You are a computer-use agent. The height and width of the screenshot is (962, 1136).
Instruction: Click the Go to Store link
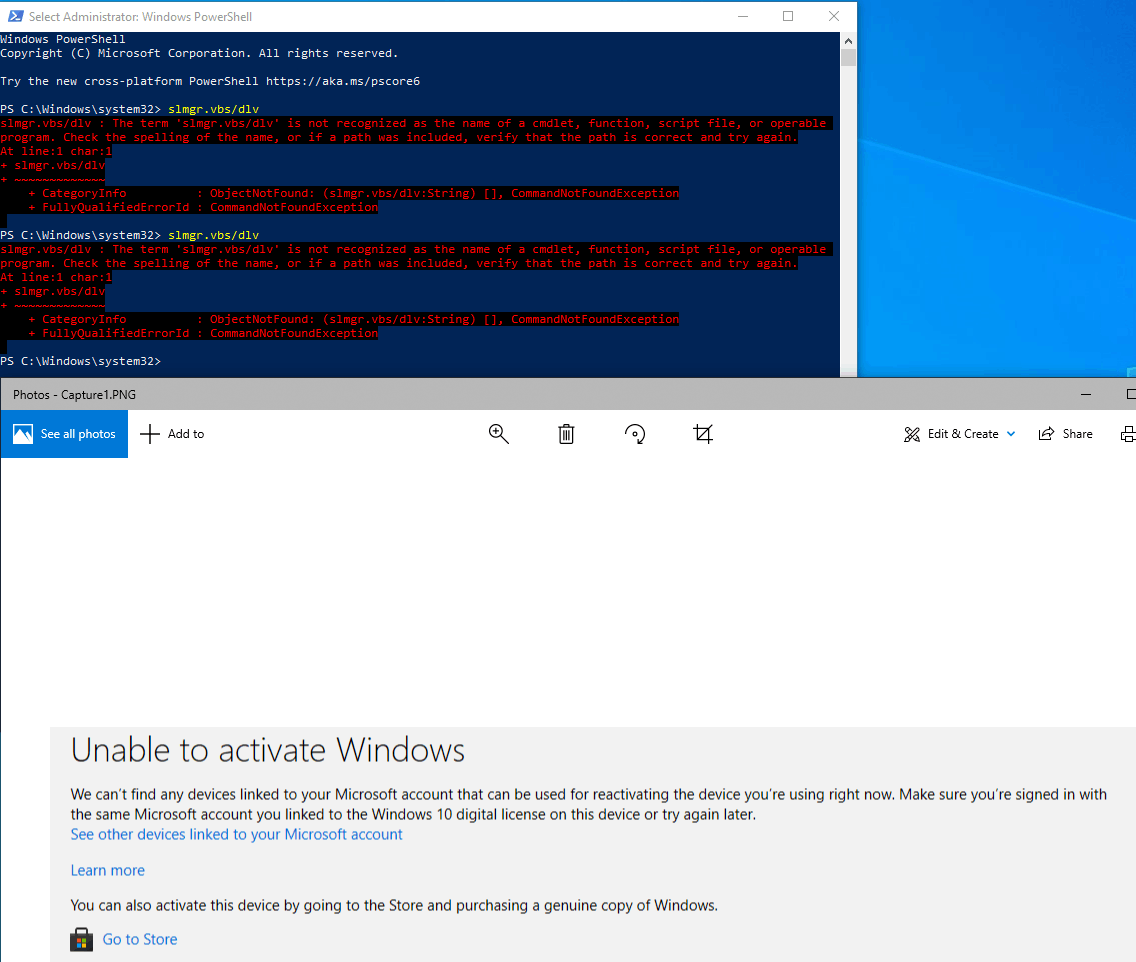(140, 939)
